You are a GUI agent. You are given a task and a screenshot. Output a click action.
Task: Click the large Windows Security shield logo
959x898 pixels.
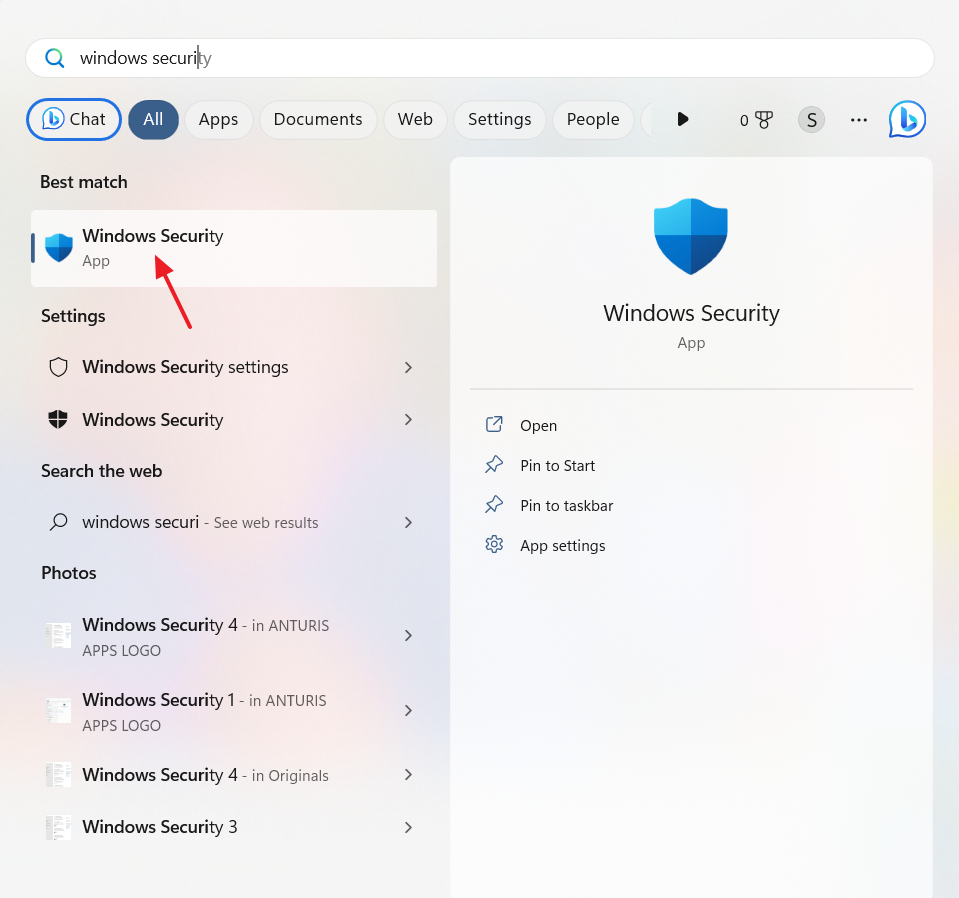tap(691, 236)
